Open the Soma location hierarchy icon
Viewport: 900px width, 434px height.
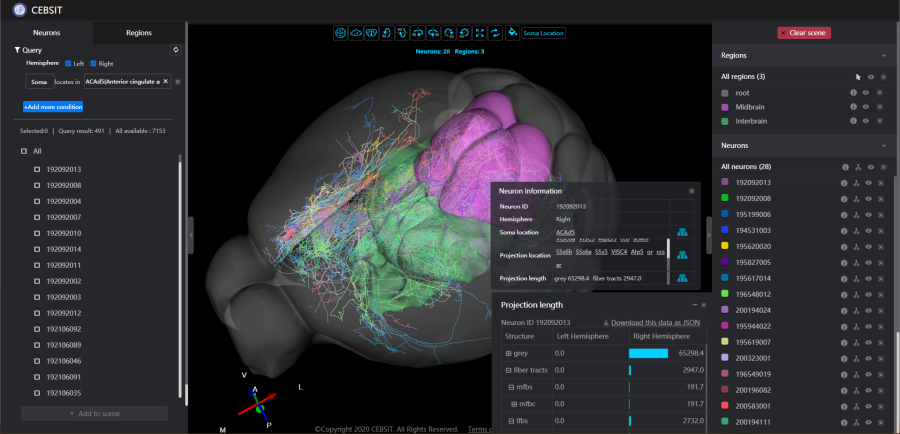tap(682, 232)
